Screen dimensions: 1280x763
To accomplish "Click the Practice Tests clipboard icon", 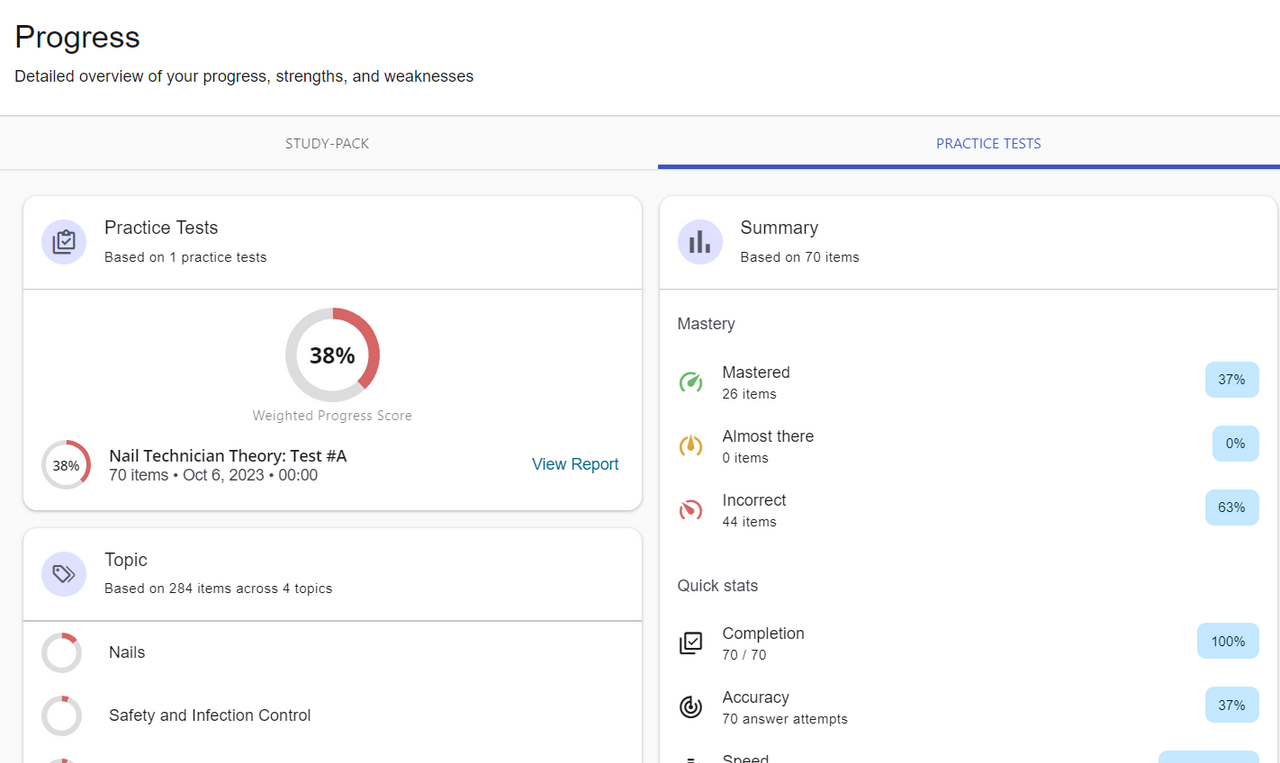I will 64,242.
